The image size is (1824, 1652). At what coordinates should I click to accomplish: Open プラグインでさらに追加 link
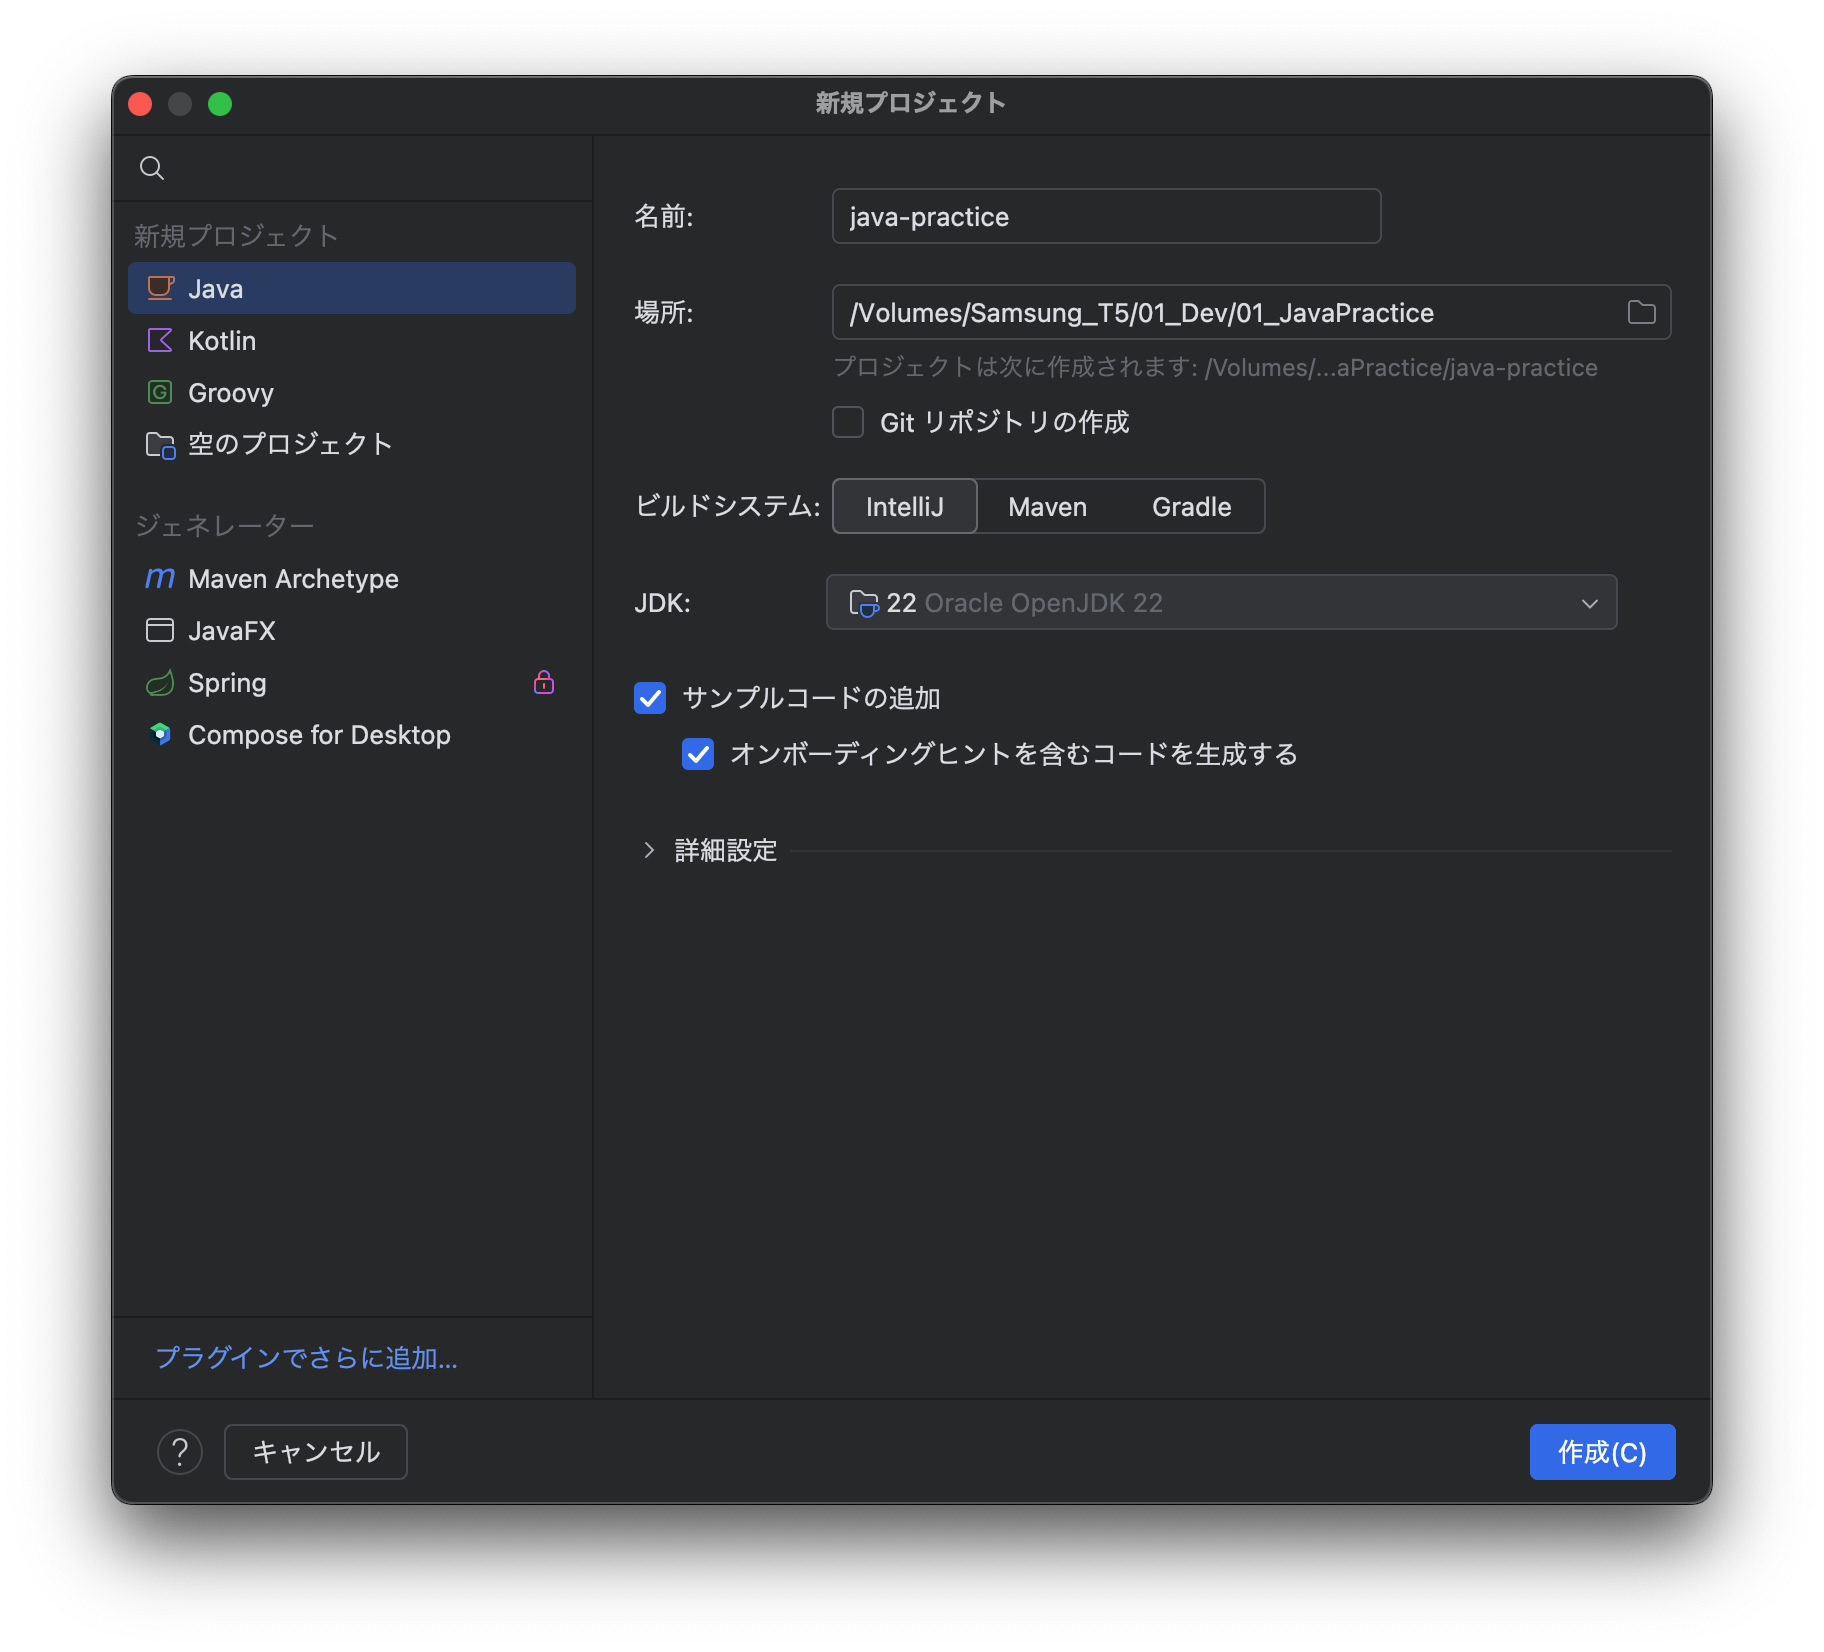click(306, 1358)
